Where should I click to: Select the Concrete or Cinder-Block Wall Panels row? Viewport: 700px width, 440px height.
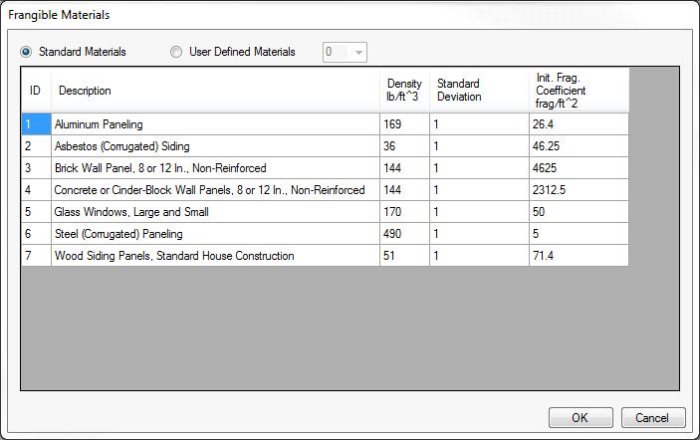[x=214, y=190]
